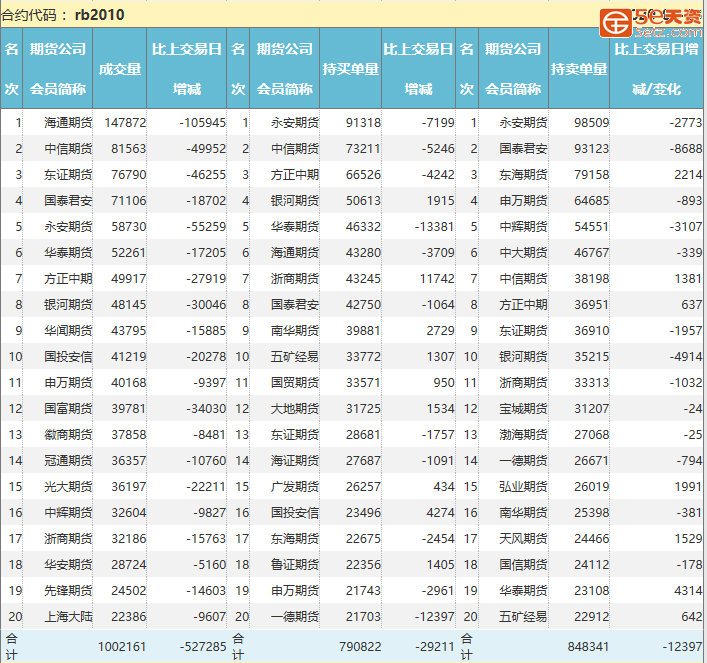Select 东海期货 with short position 79158
Image resolution: width=707 pixels, height=663 pixels.
click(x=523, y=175)
